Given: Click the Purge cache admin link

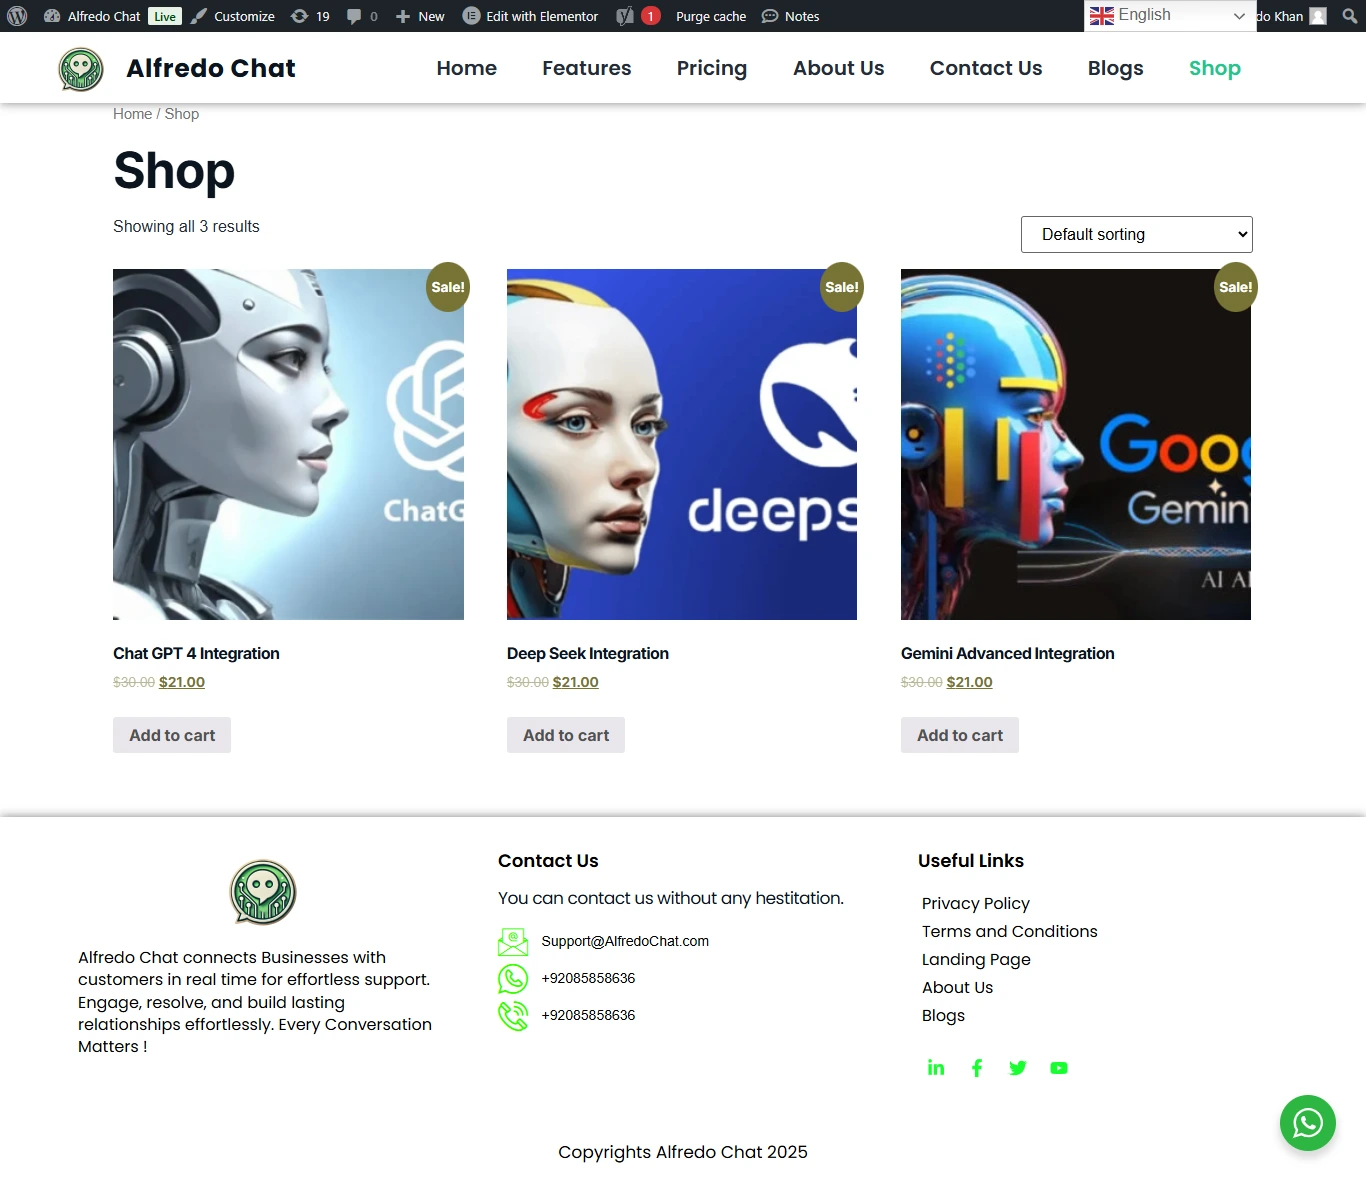Looking at the screenshot, I should [711, 16].
